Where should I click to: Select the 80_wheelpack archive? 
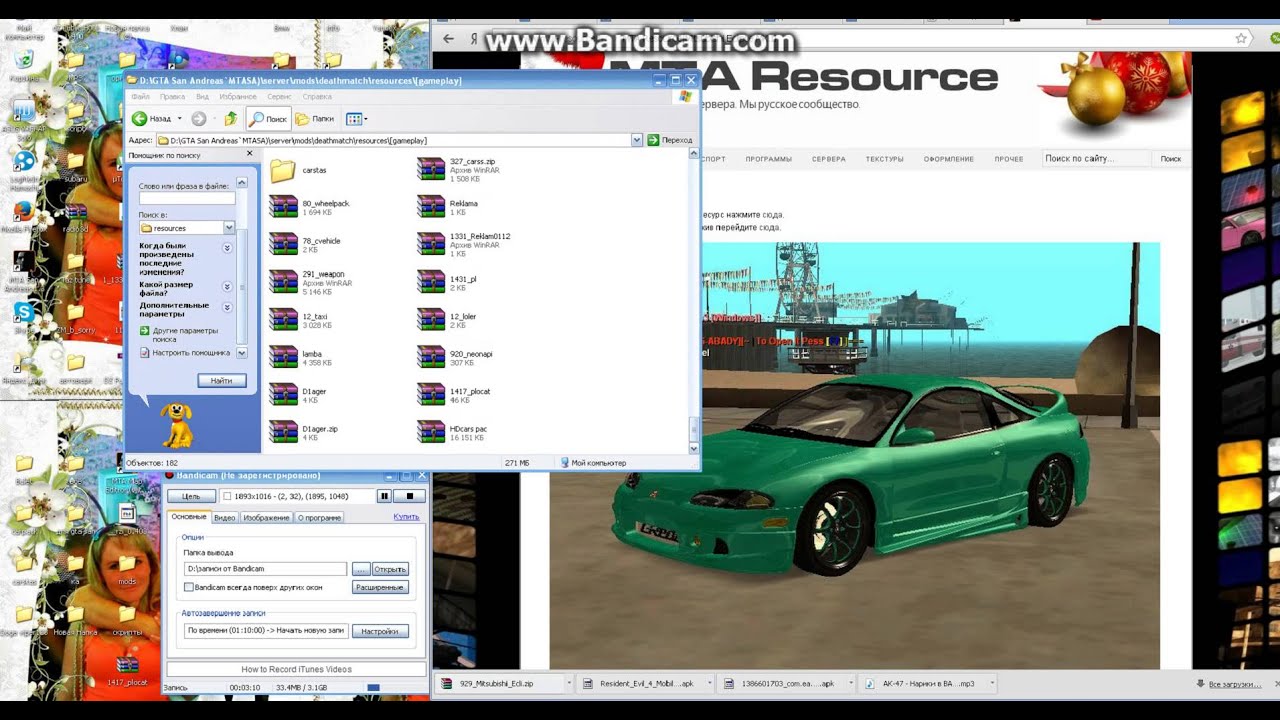tap(310, 207)
